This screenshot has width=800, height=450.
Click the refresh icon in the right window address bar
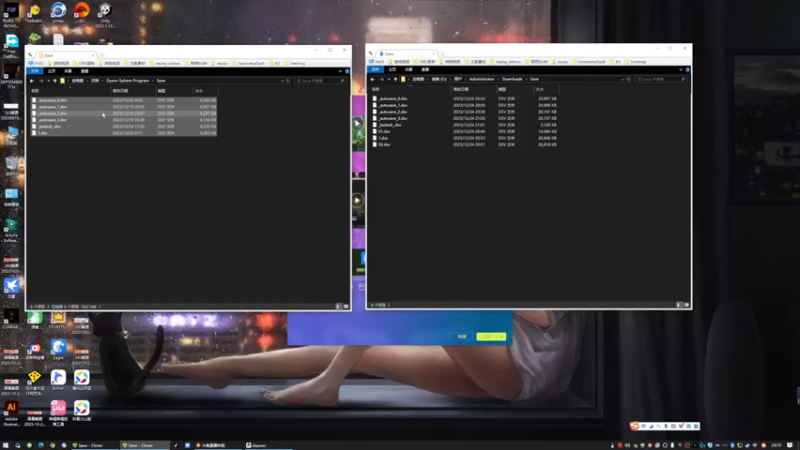click(629, 79)
